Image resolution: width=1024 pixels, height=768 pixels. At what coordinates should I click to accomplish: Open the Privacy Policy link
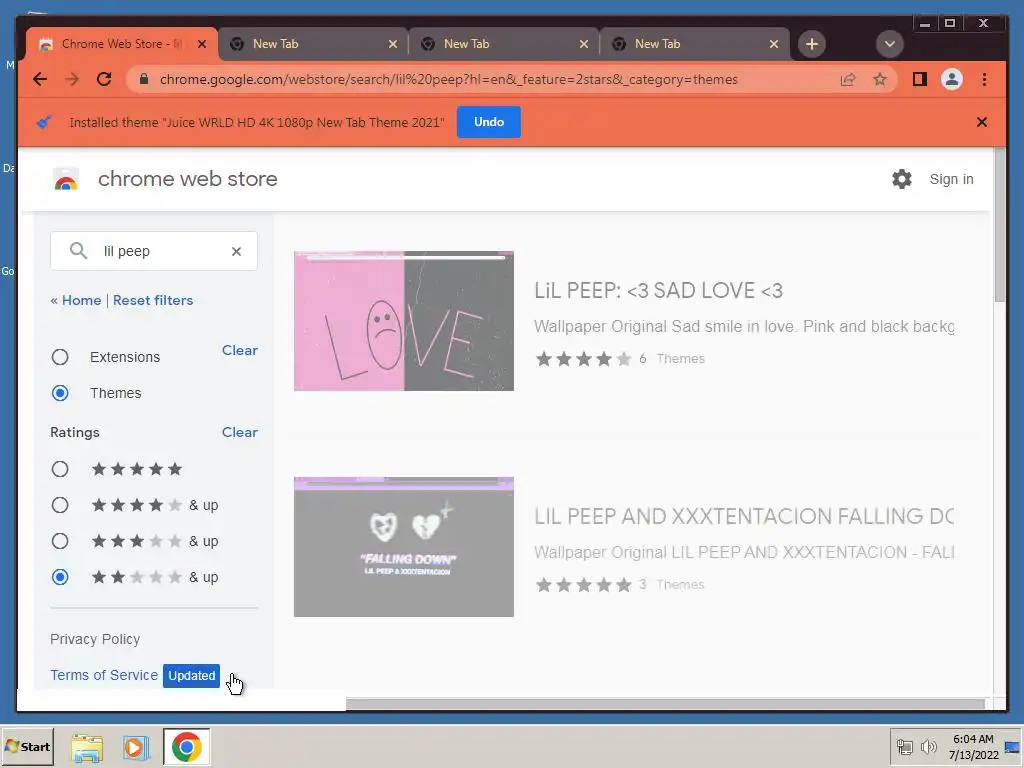pos(95,639)
